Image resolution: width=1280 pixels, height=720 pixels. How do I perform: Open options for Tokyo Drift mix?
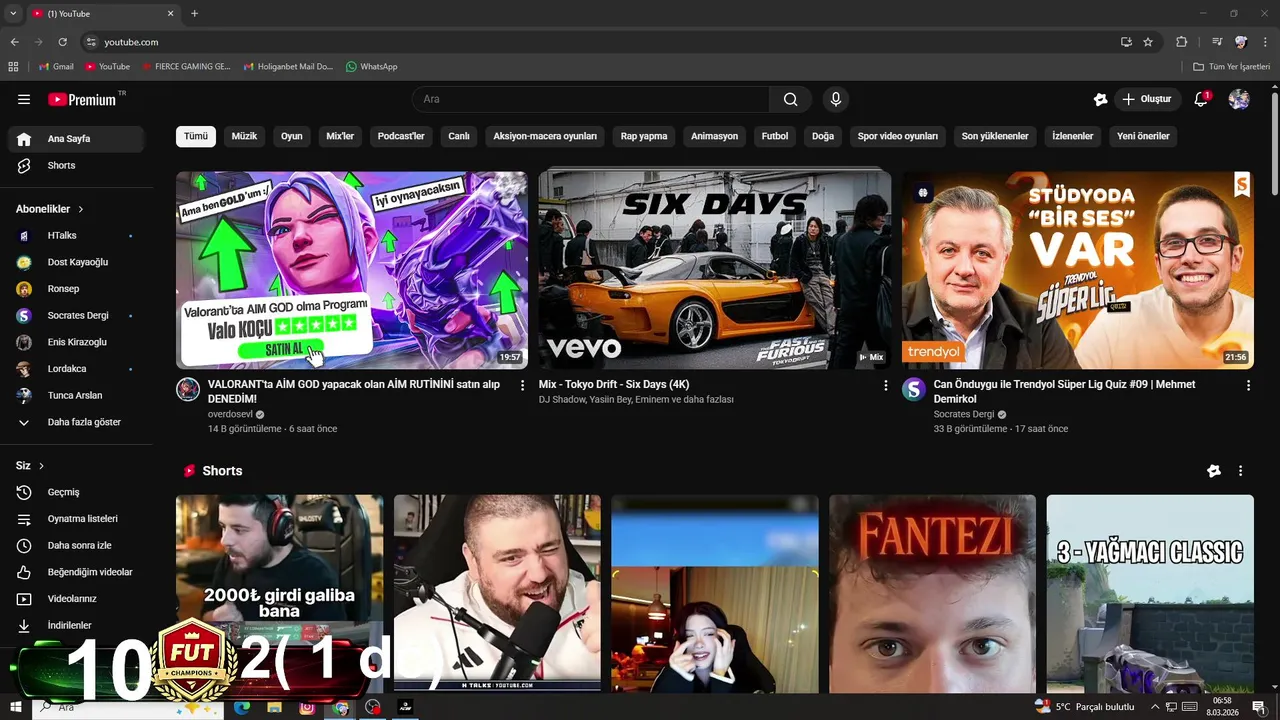[885, 385]
